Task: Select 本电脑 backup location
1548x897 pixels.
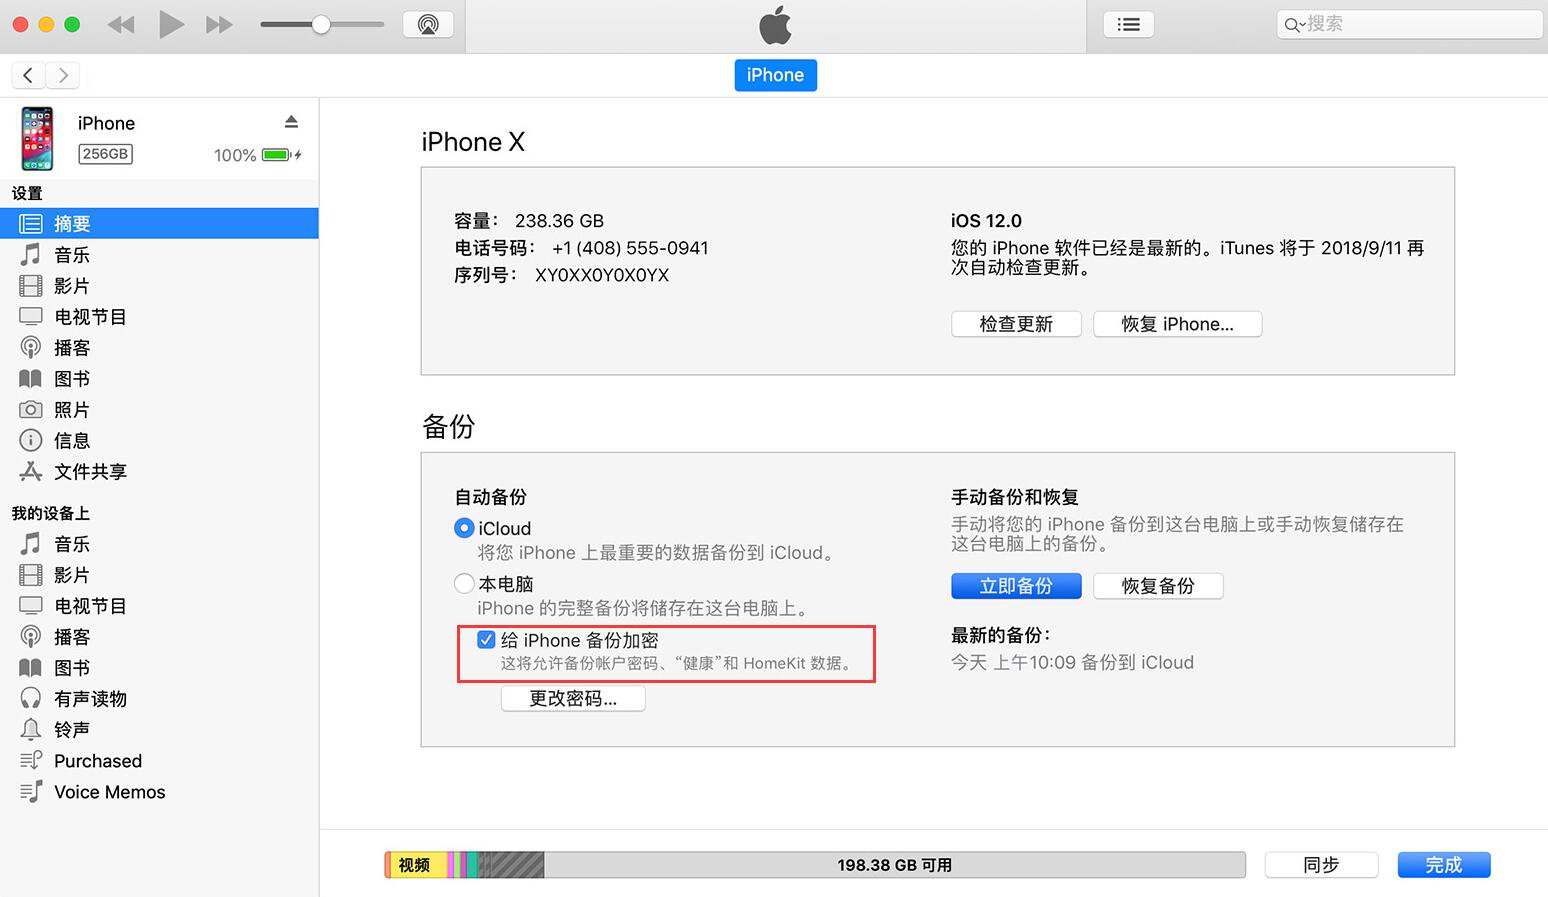Action: [464, 583]
